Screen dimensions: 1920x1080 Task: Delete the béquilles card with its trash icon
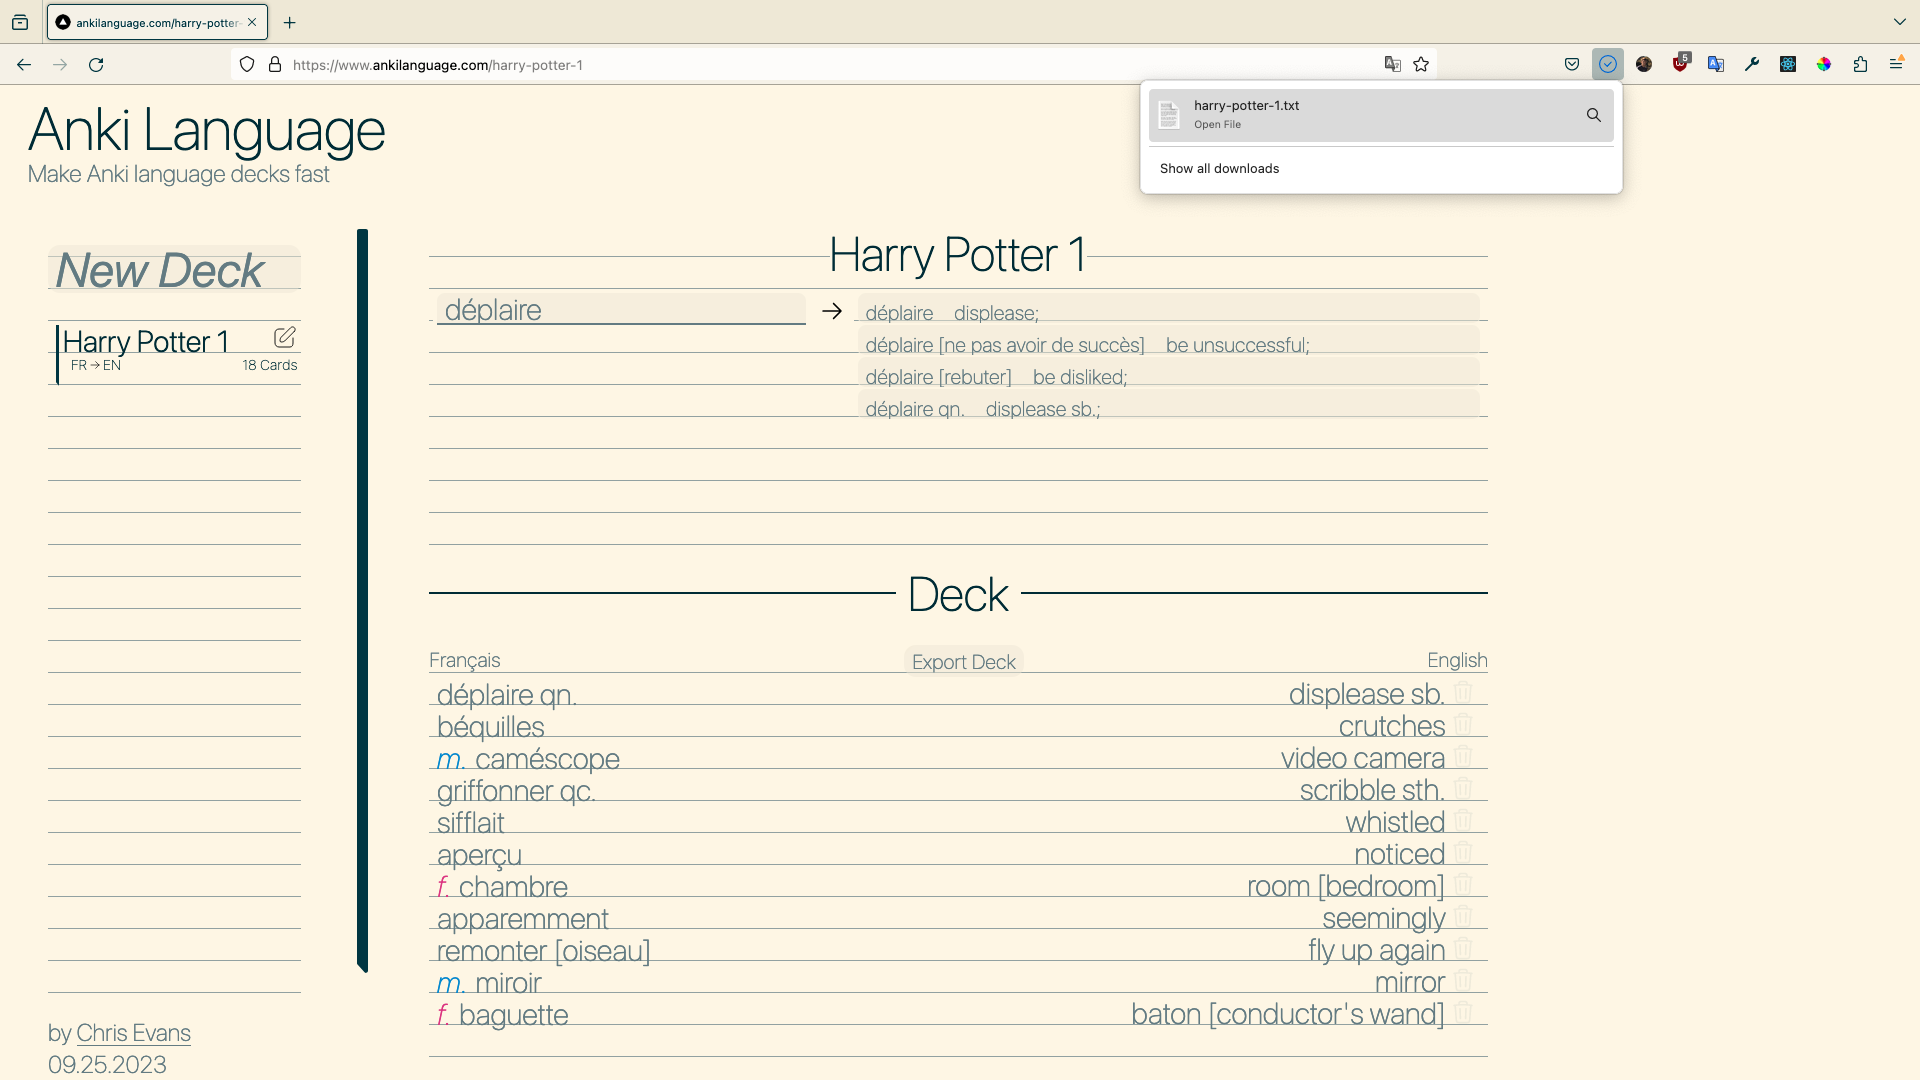(x=1463, y=724)
